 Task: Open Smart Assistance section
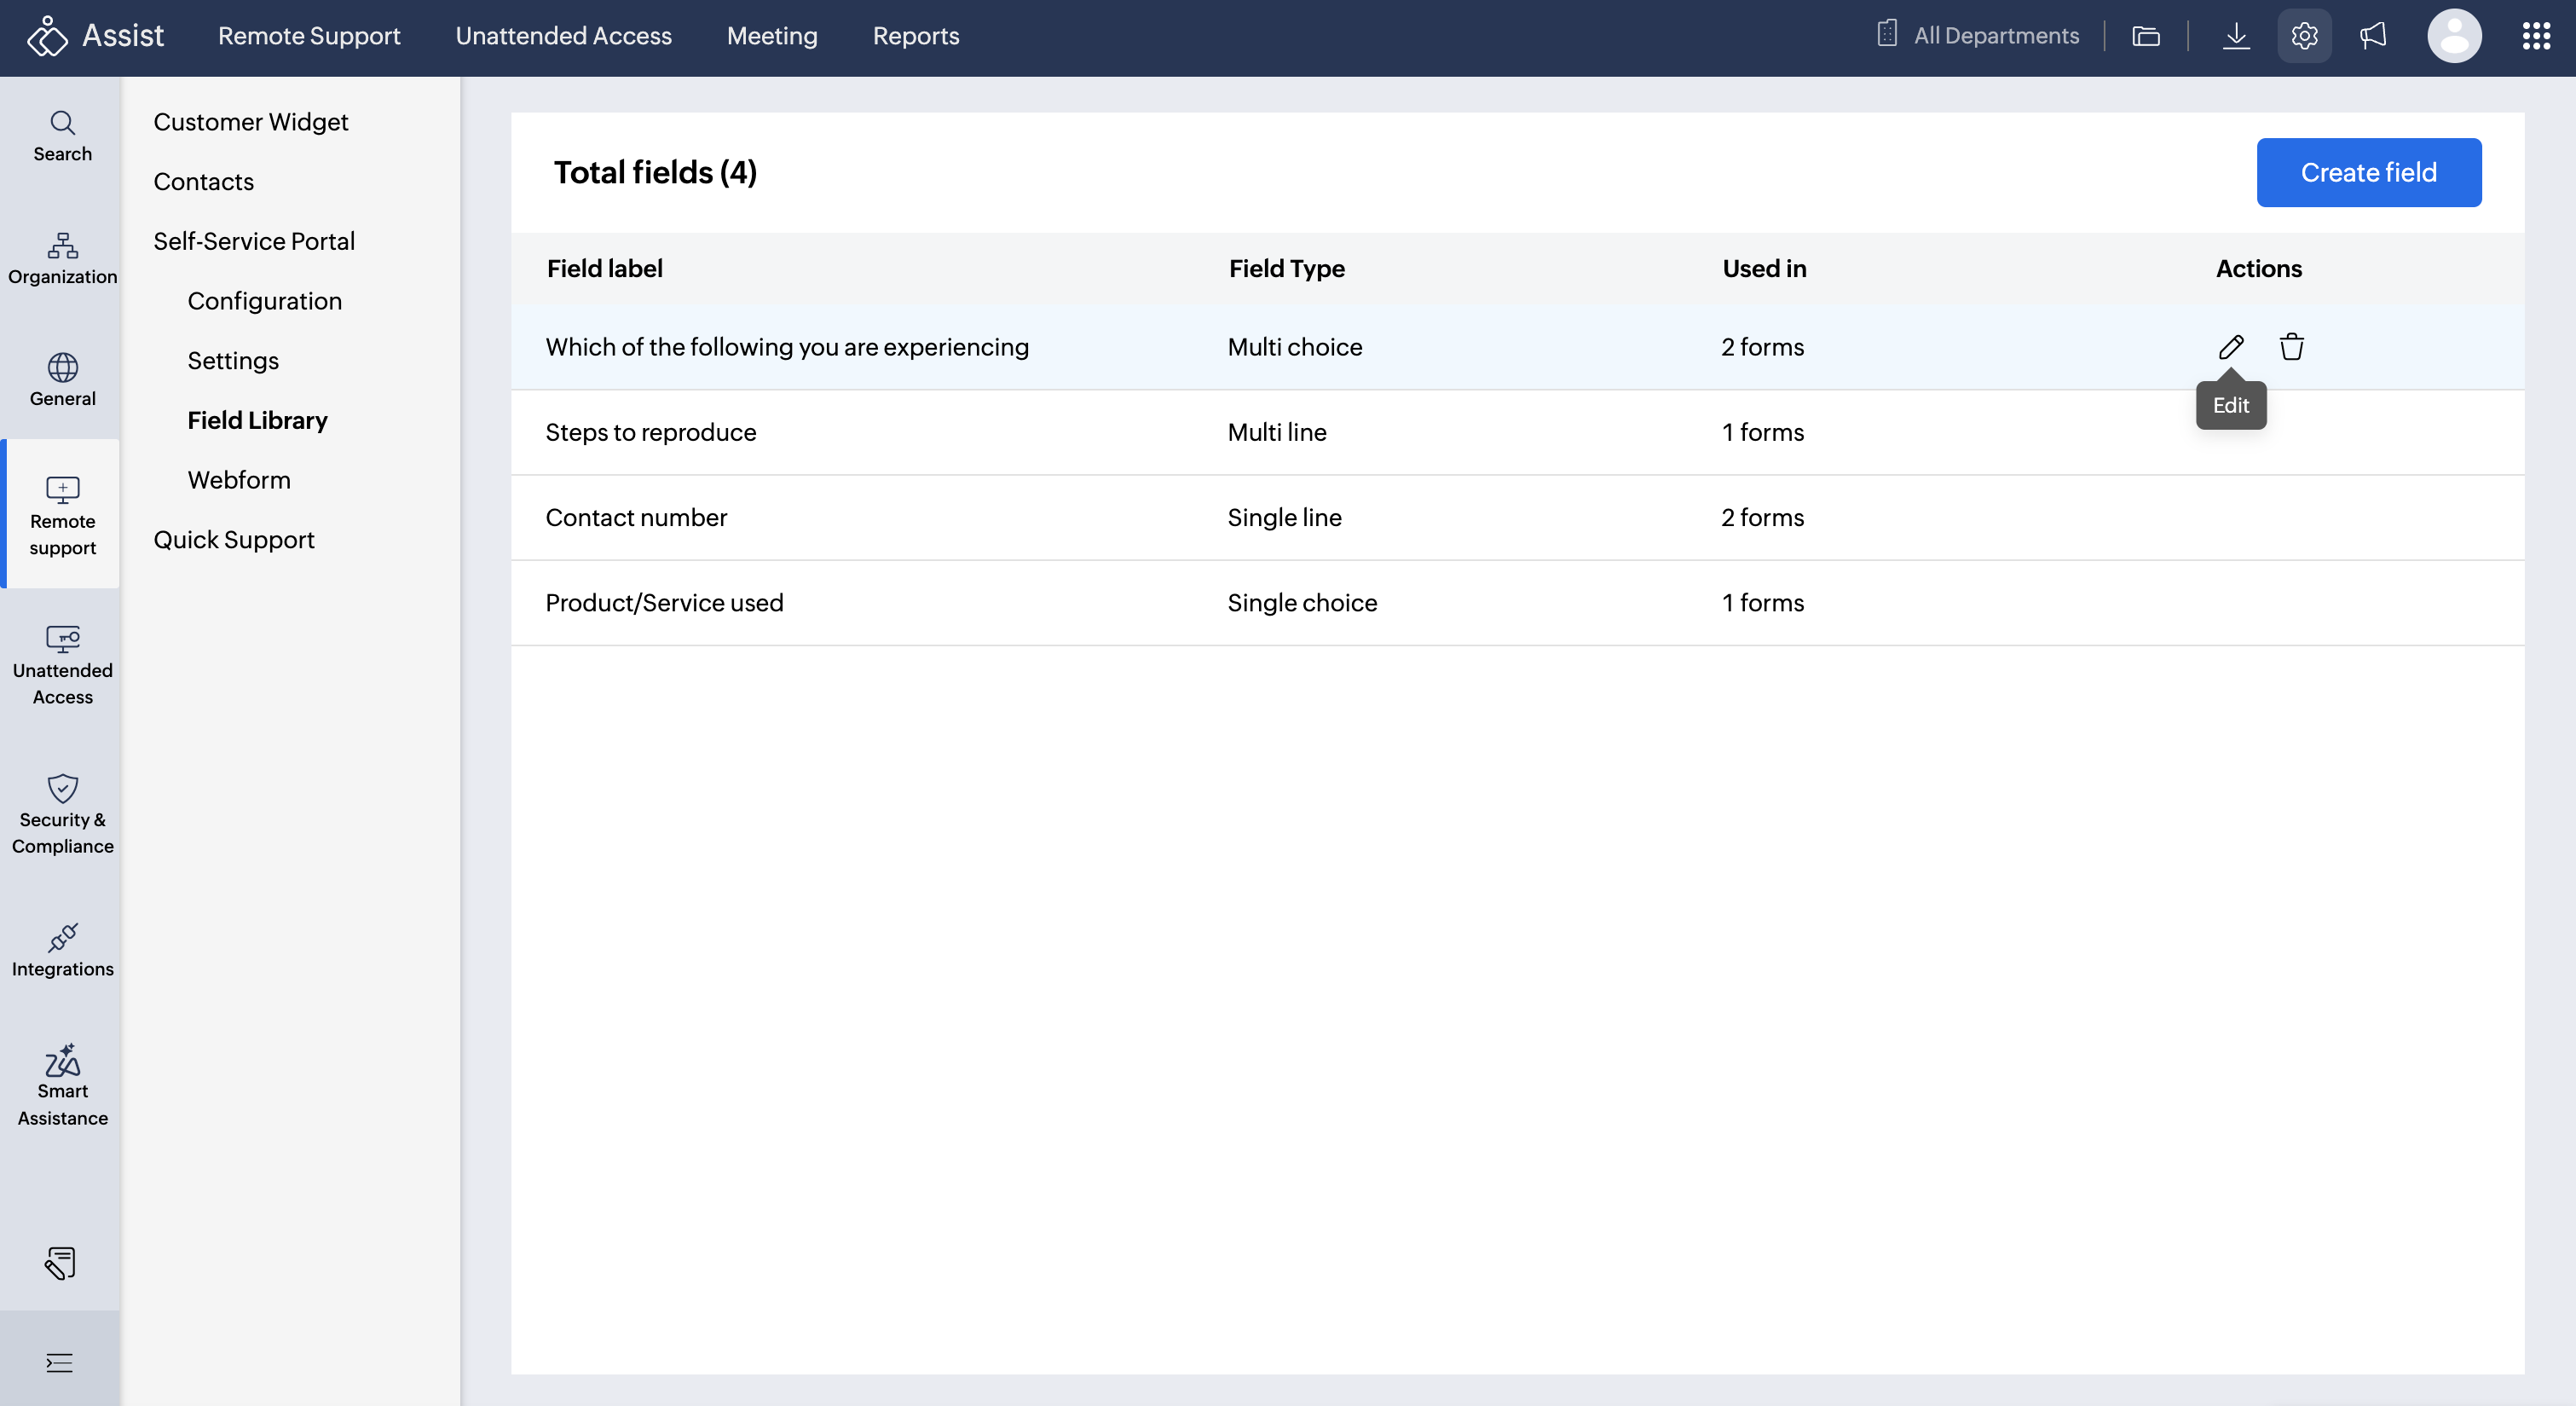point(62,1086)
